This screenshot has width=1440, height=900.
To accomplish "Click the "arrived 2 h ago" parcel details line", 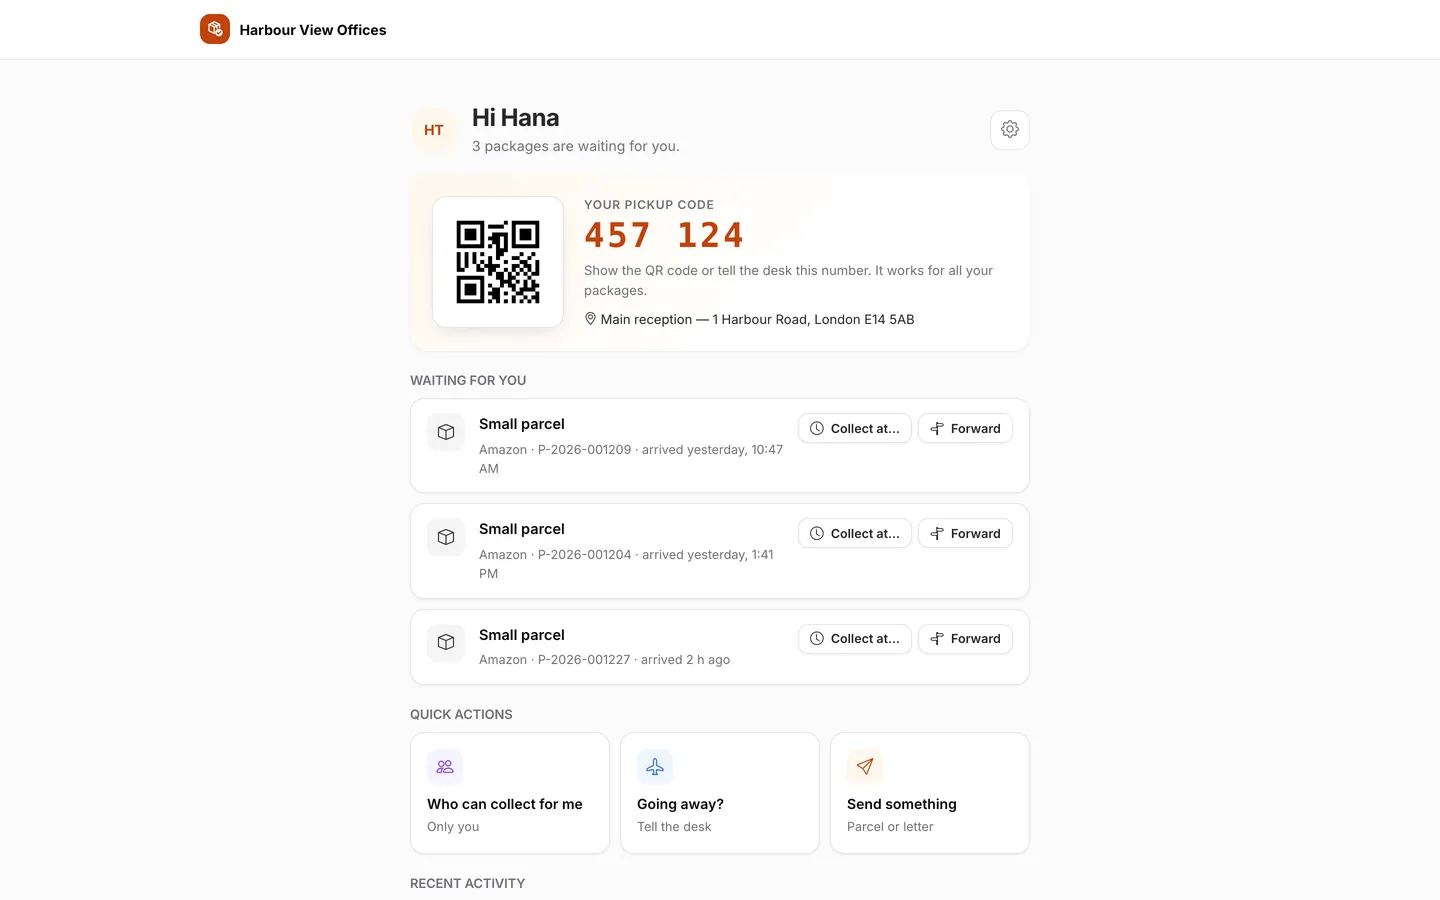I will pyautogui.click(x=604, y=660).
